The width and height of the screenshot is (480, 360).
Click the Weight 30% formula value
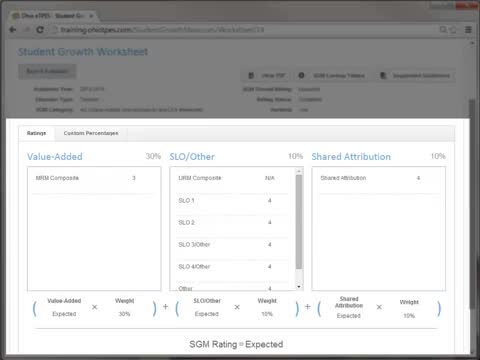124,314
